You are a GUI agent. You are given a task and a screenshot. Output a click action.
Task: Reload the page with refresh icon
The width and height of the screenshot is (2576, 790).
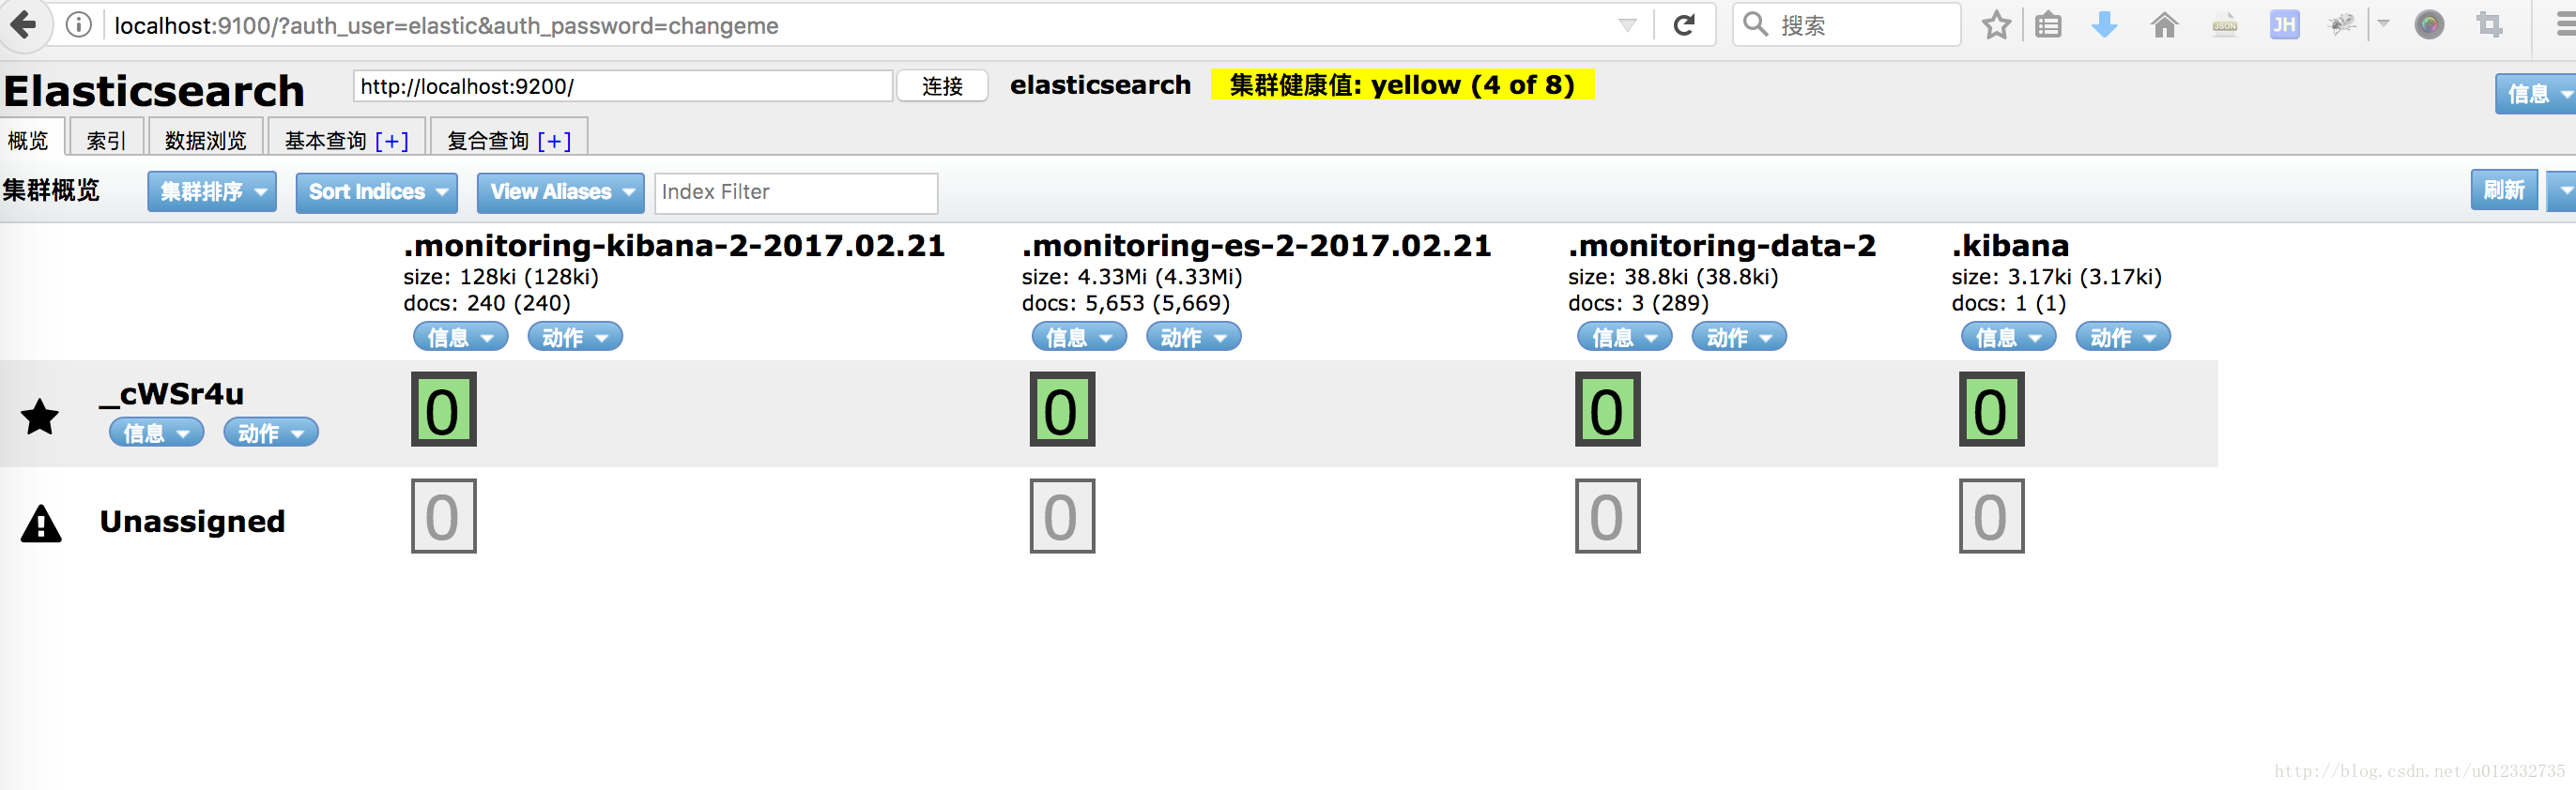coord(1684,25)
